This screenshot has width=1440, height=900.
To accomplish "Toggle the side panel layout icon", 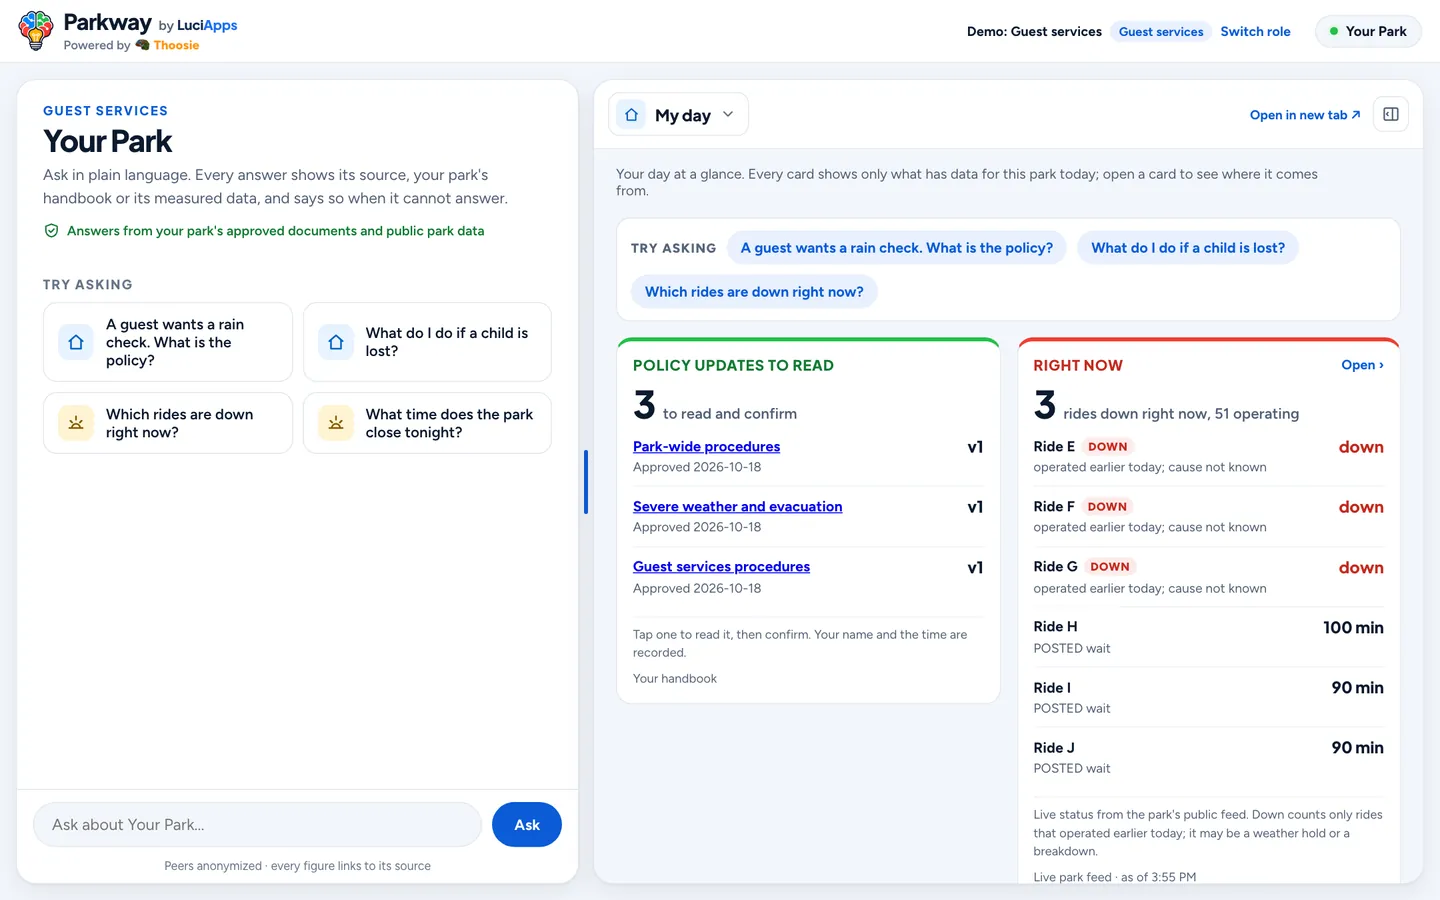I will pos(1390,114).
